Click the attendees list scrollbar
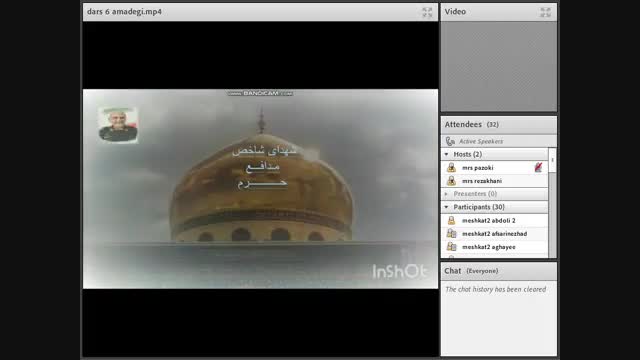This screenshot has width=640, height=360. point(552,202)
